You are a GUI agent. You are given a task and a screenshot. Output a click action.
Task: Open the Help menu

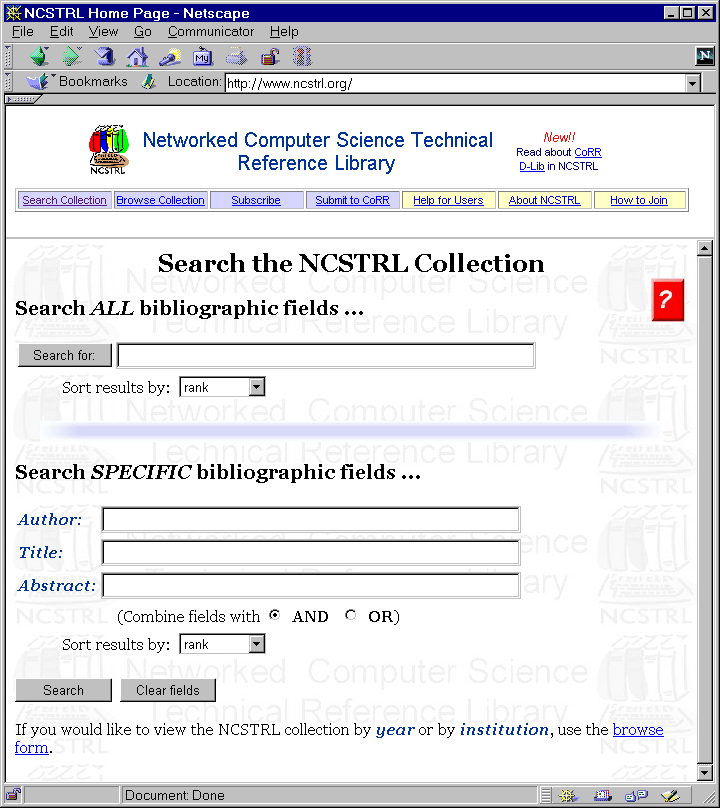[x=284, y=31]
